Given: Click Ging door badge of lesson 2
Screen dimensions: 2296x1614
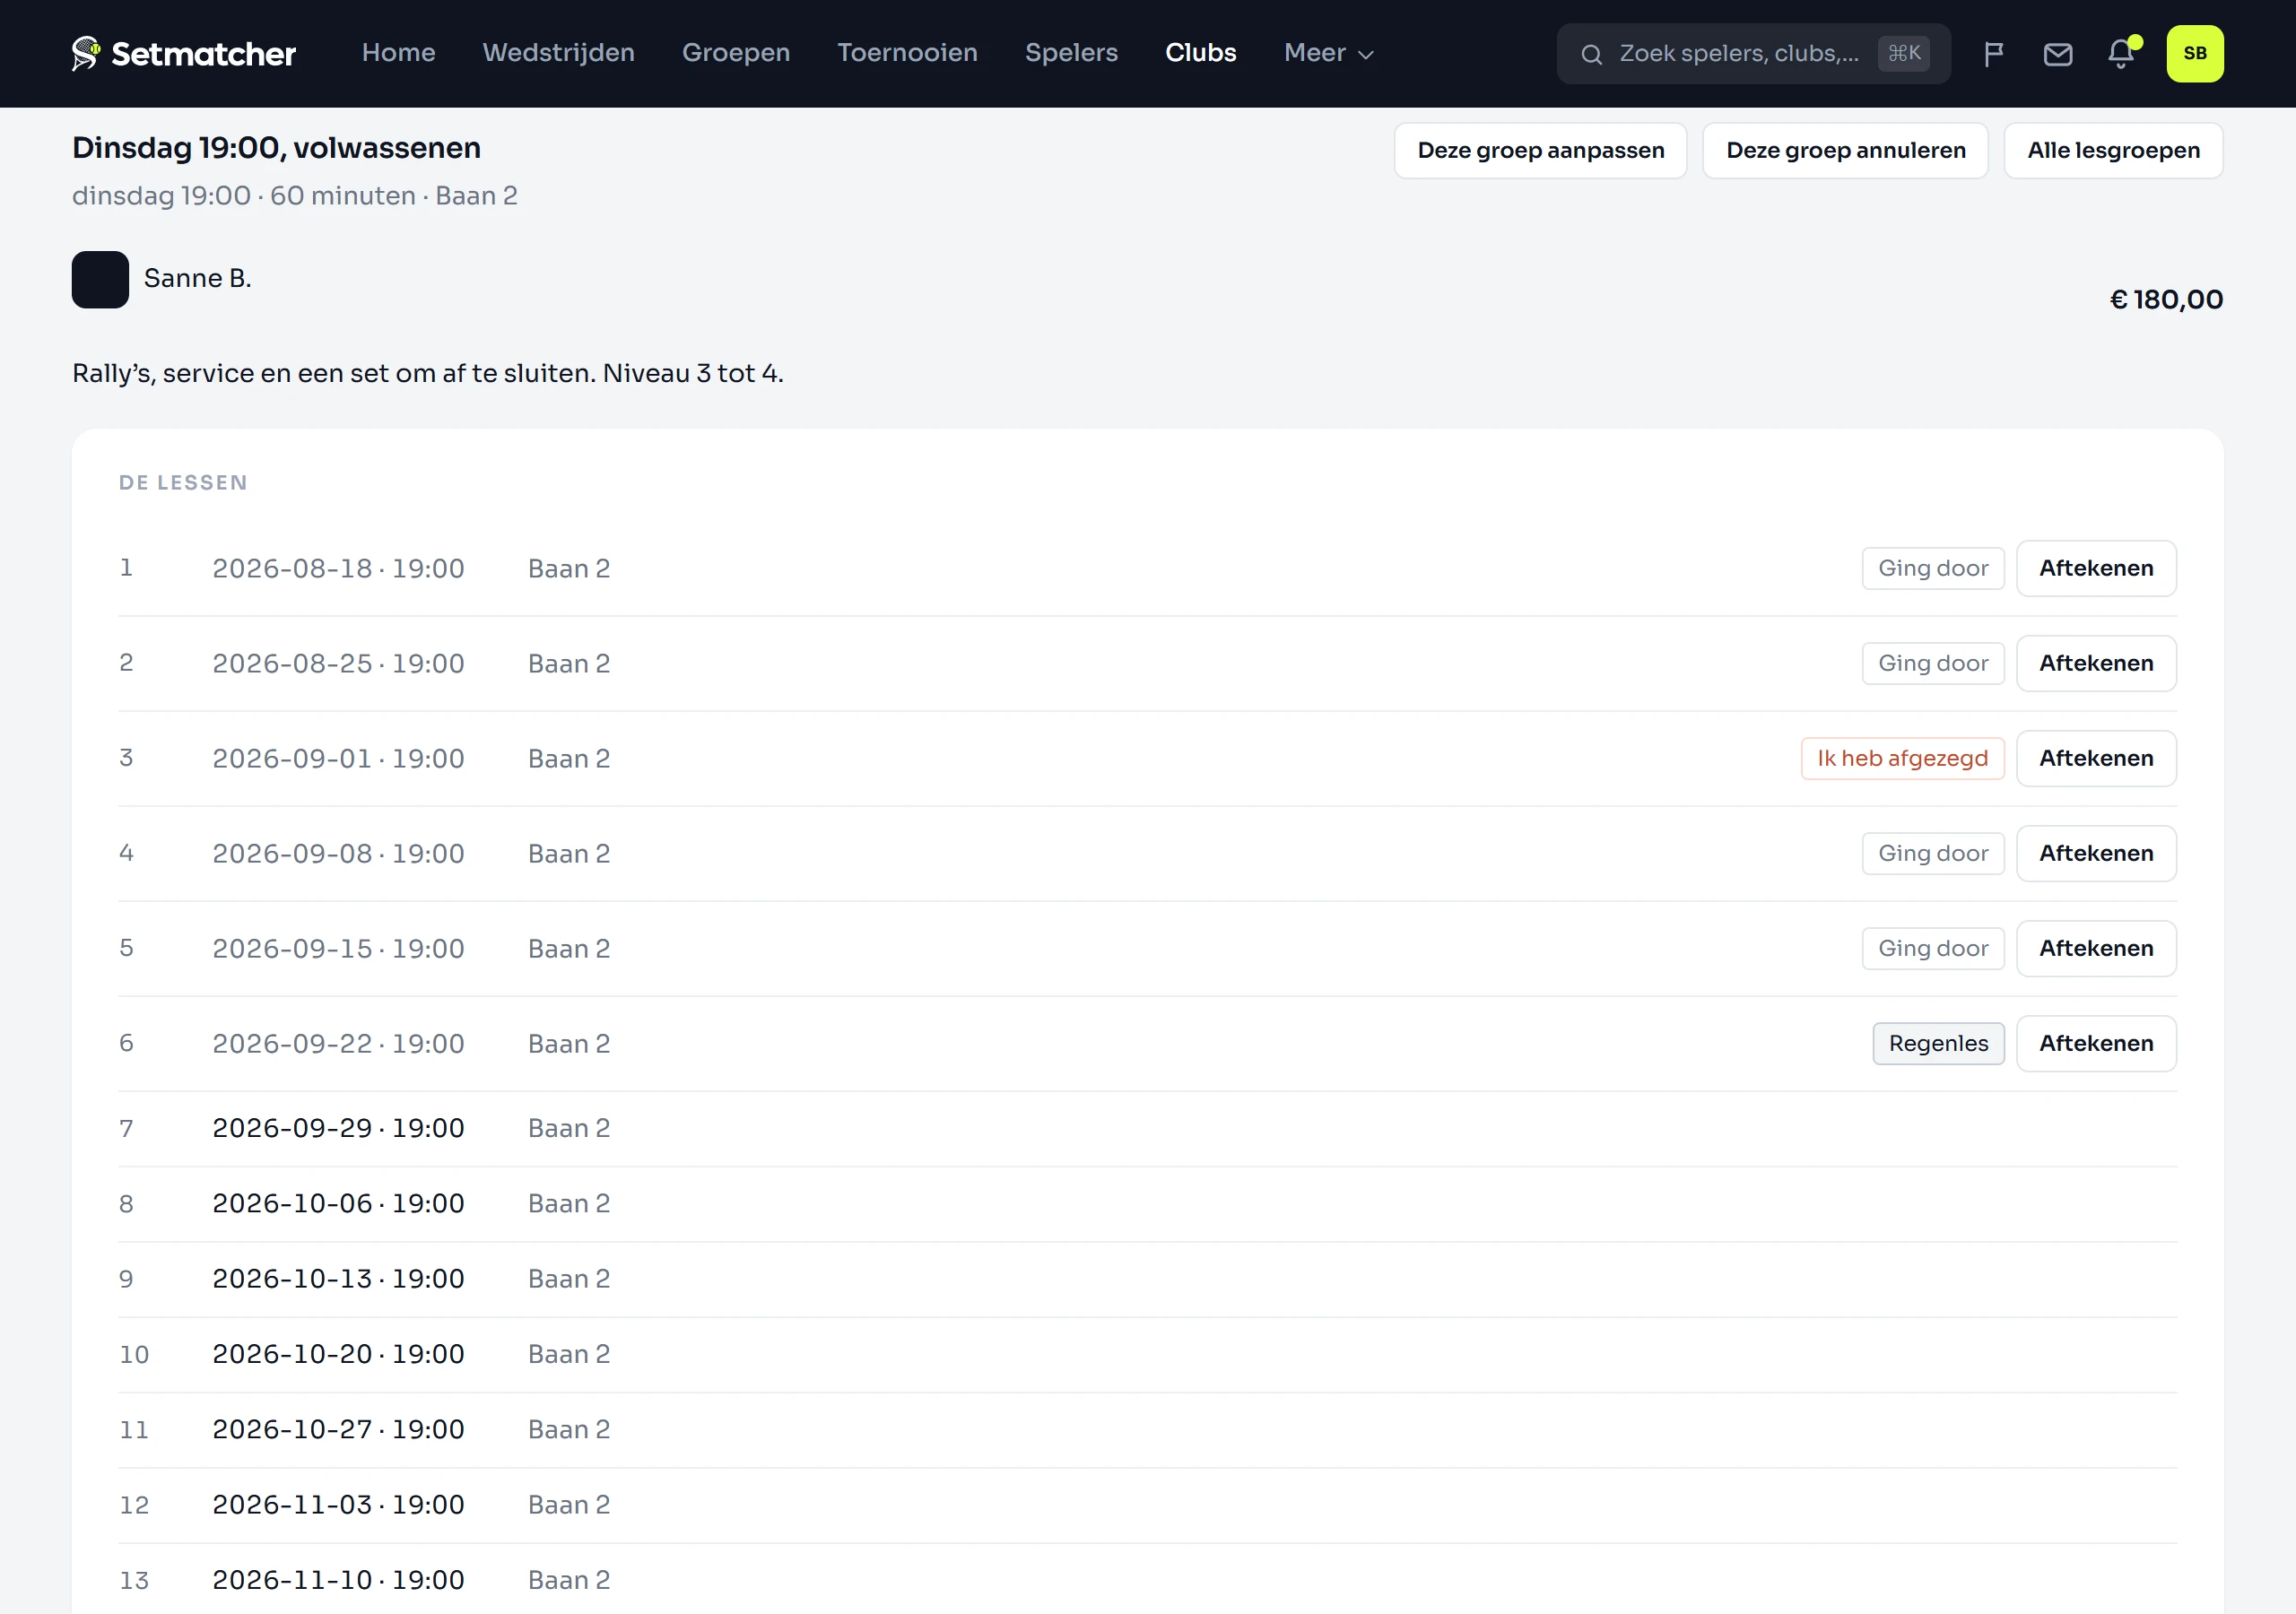Looking at the screenshot, I should click(x=1932, y=663).
